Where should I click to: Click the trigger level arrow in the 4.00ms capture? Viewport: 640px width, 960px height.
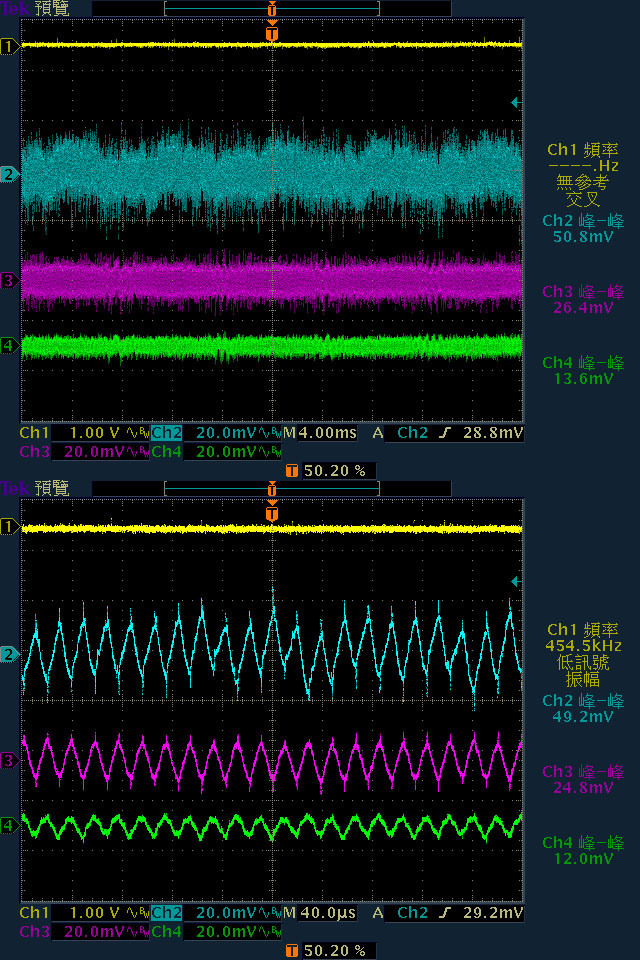pyautogui.click(x=516, y=103)
